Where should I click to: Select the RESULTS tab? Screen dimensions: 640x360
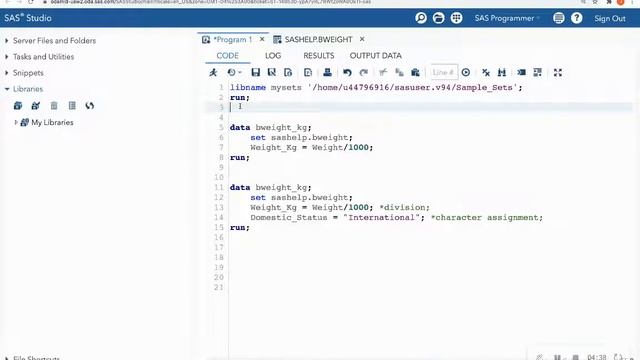click(318, 56)
